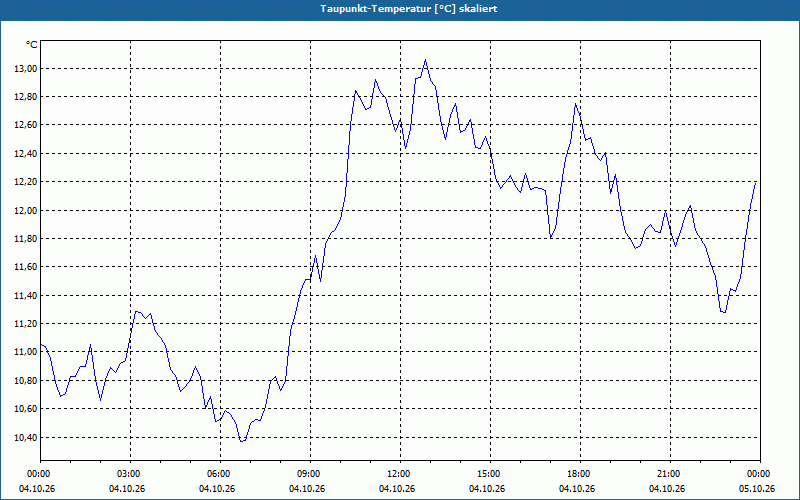Click the 11,60 y-axis label
The height and width of the screenshot is (500, 800).
[x=26, y=267]
